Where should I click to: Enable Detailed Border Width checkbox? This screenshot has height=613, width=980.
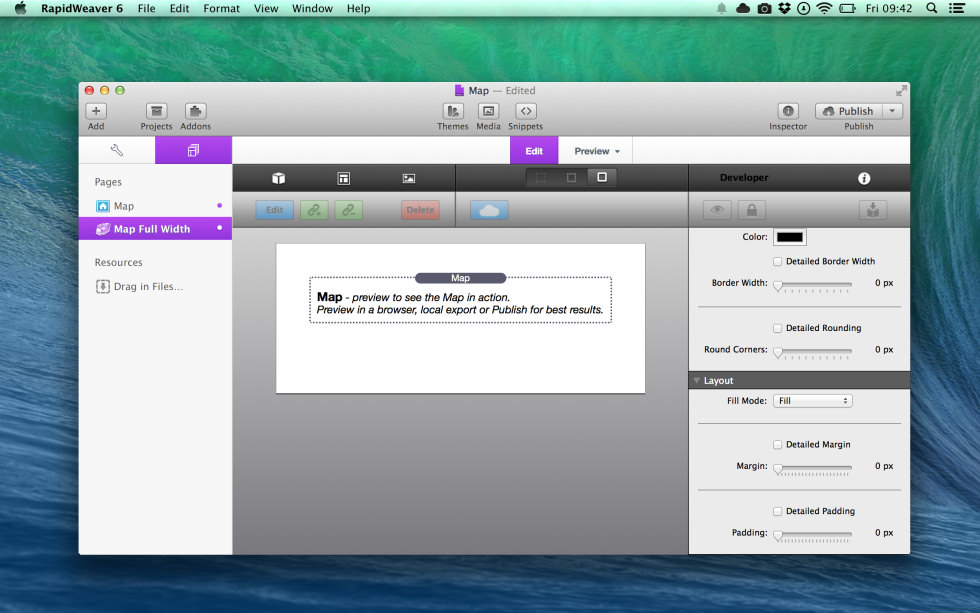778,261
